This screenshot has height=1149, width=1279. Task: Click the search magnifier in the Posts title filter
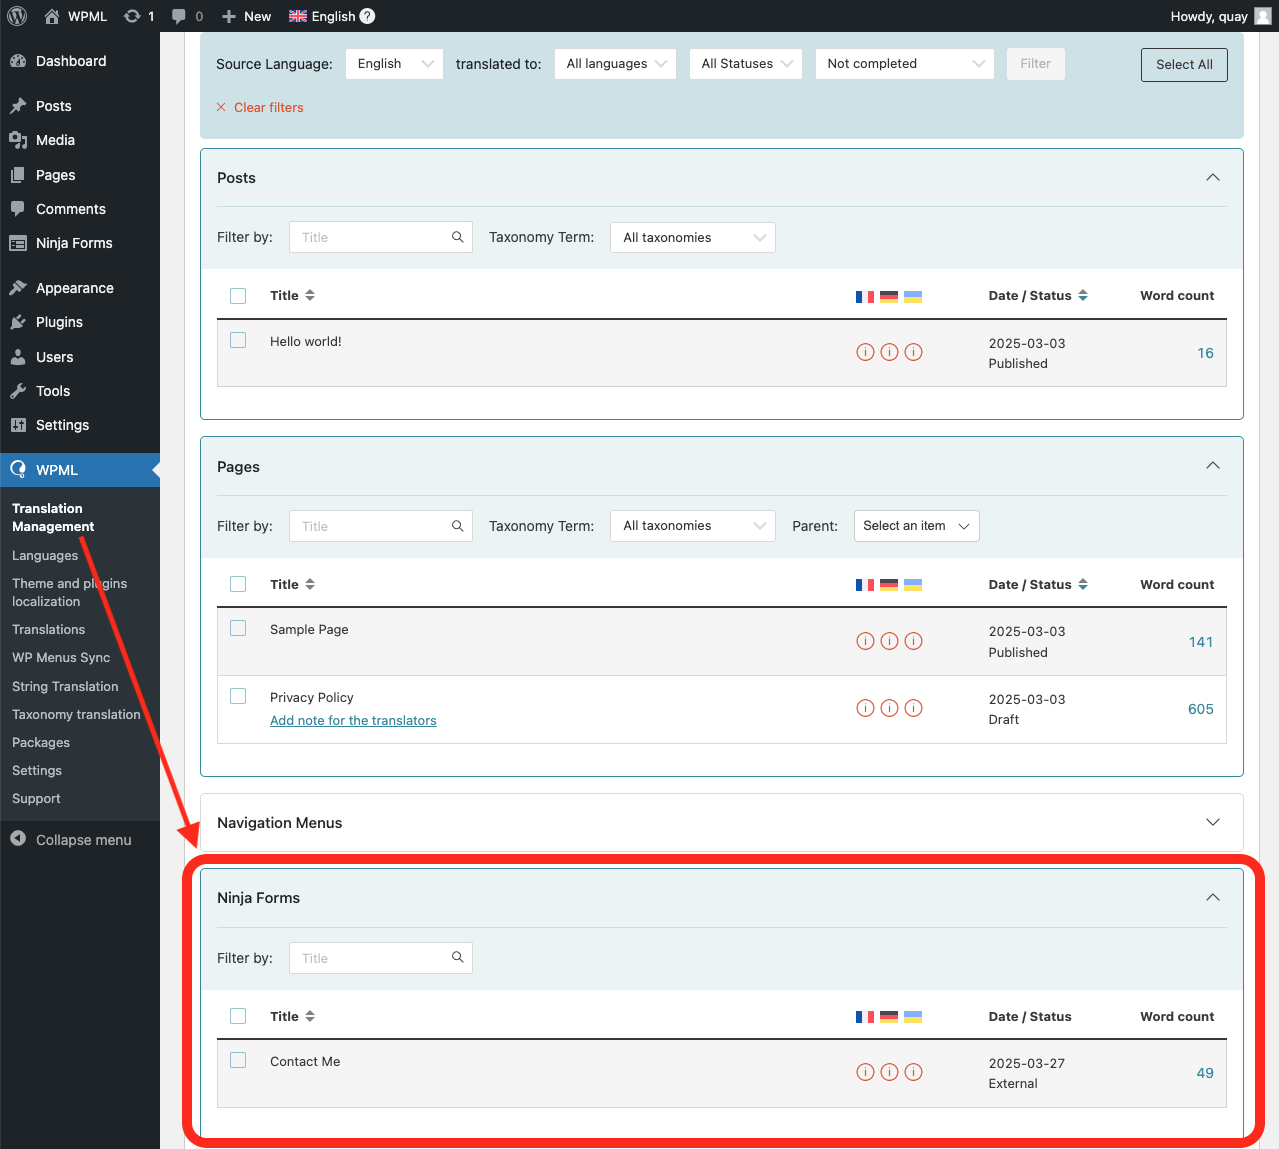458,237
